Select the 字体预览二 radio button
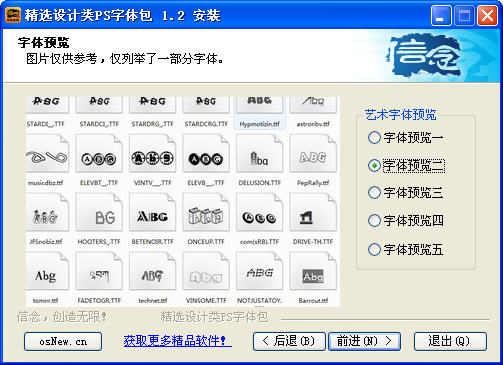Viewport: 503px width, 365px height. 374,165
